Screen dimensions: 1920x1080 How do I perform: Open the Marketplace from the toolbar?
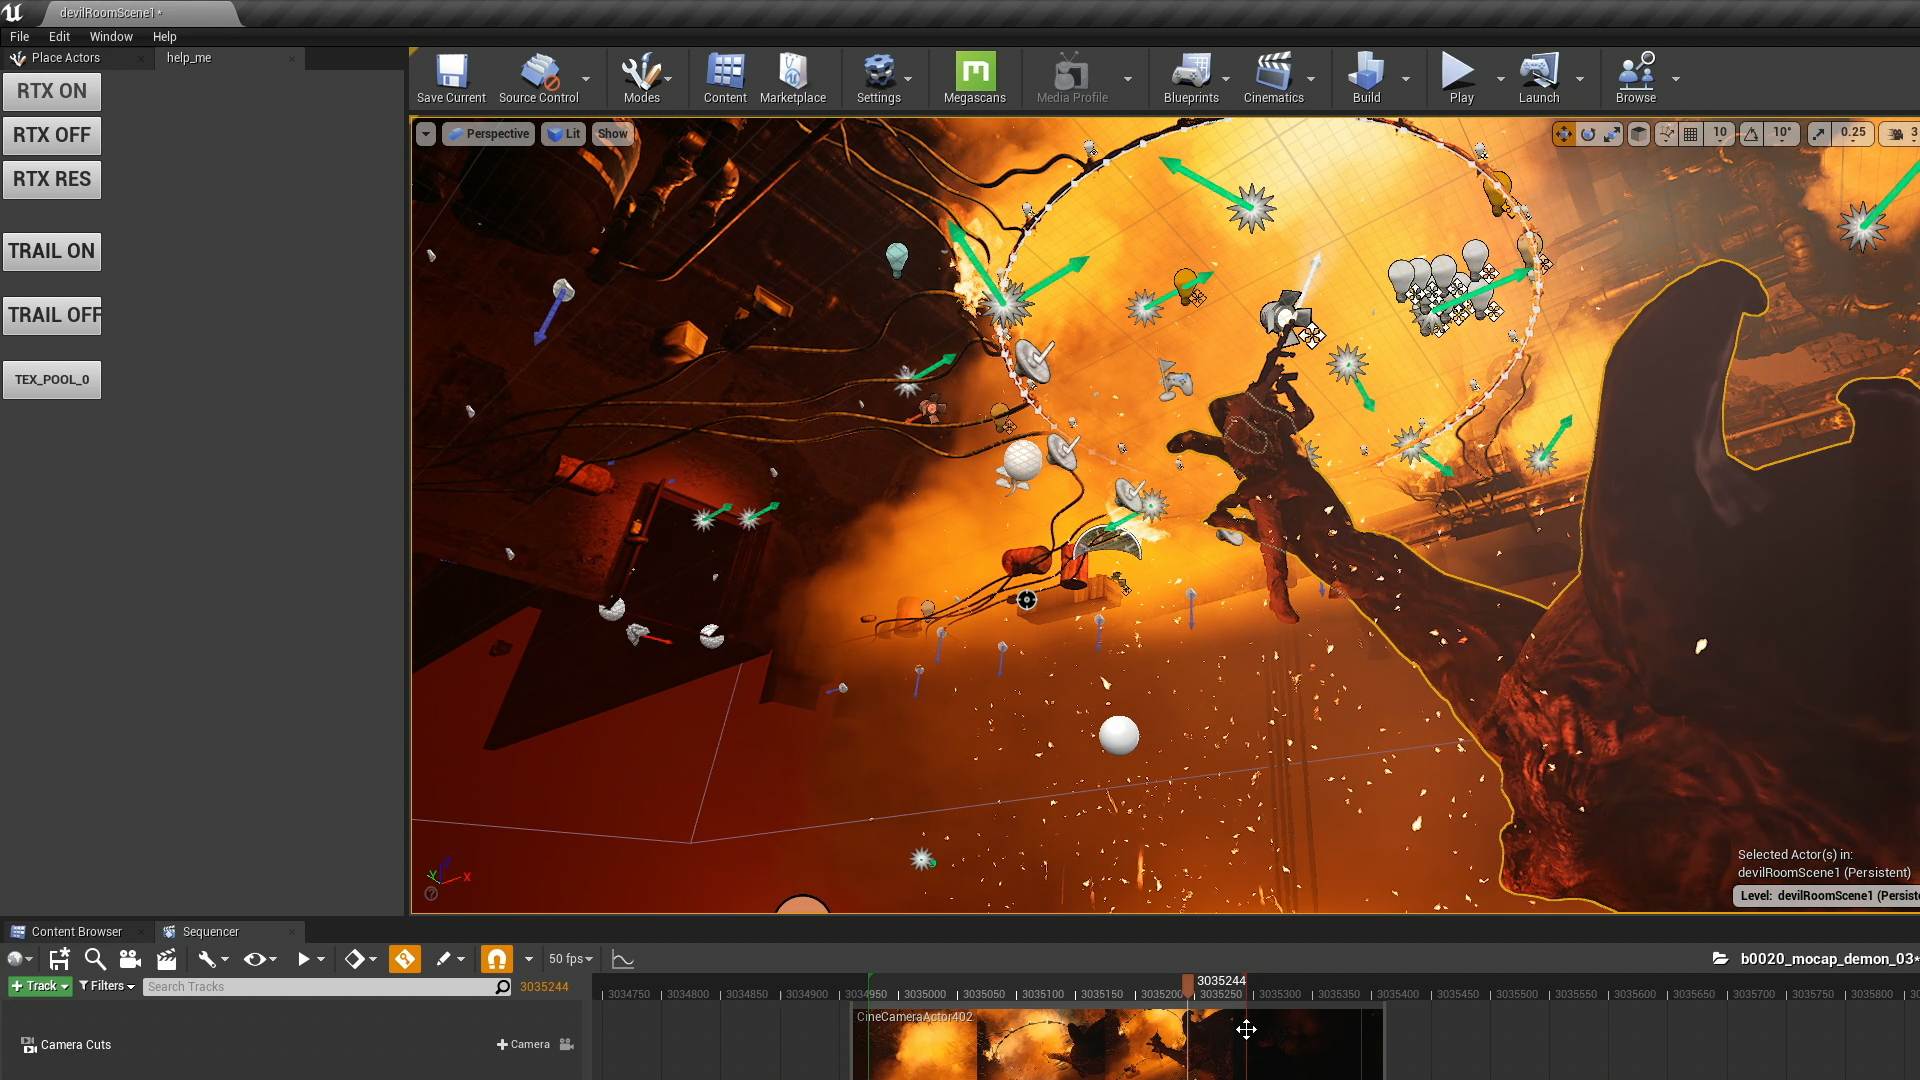click(792, 78)
